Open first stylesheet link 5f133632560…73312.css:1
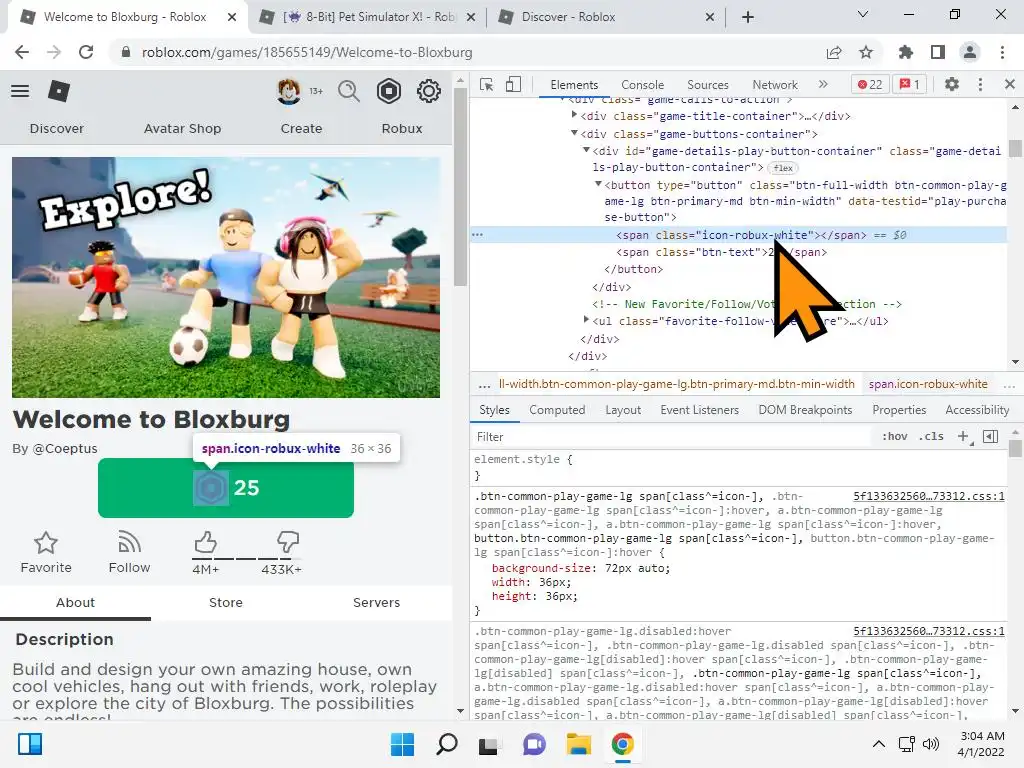The width and height of the screenshot is (1024, 768). click(929, 496)
